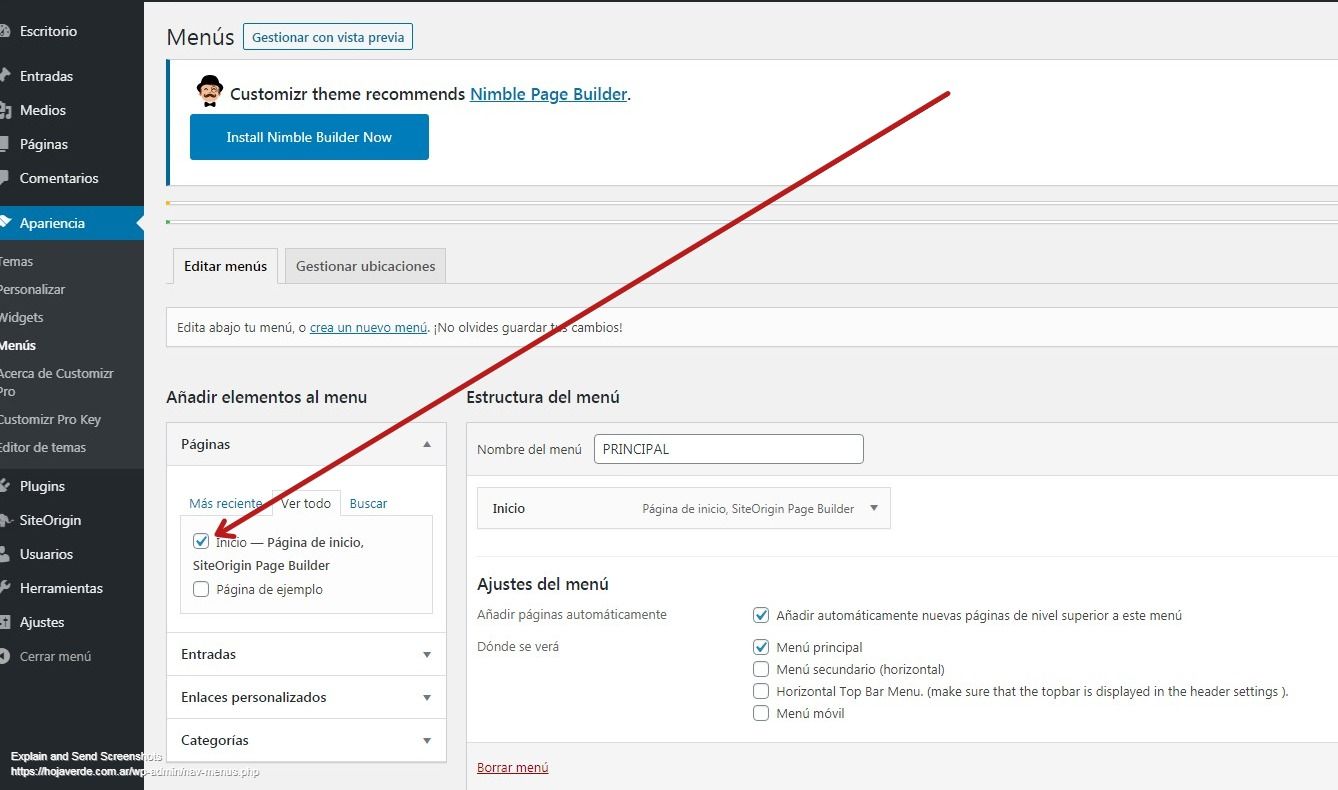This screenshot has height=790, width=1338.
Task: Open the Nimble Page Builder link
Action: pos(549,94)
